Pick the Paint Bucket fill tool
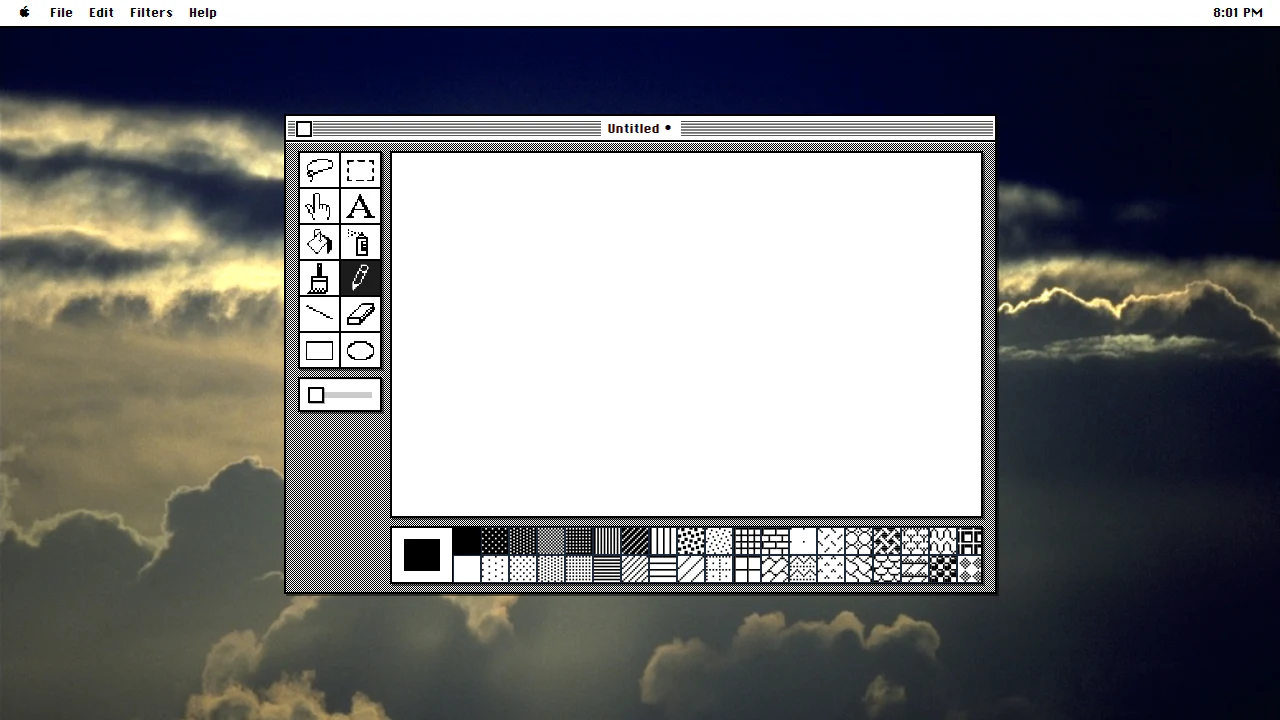 [x=319, y=242]
